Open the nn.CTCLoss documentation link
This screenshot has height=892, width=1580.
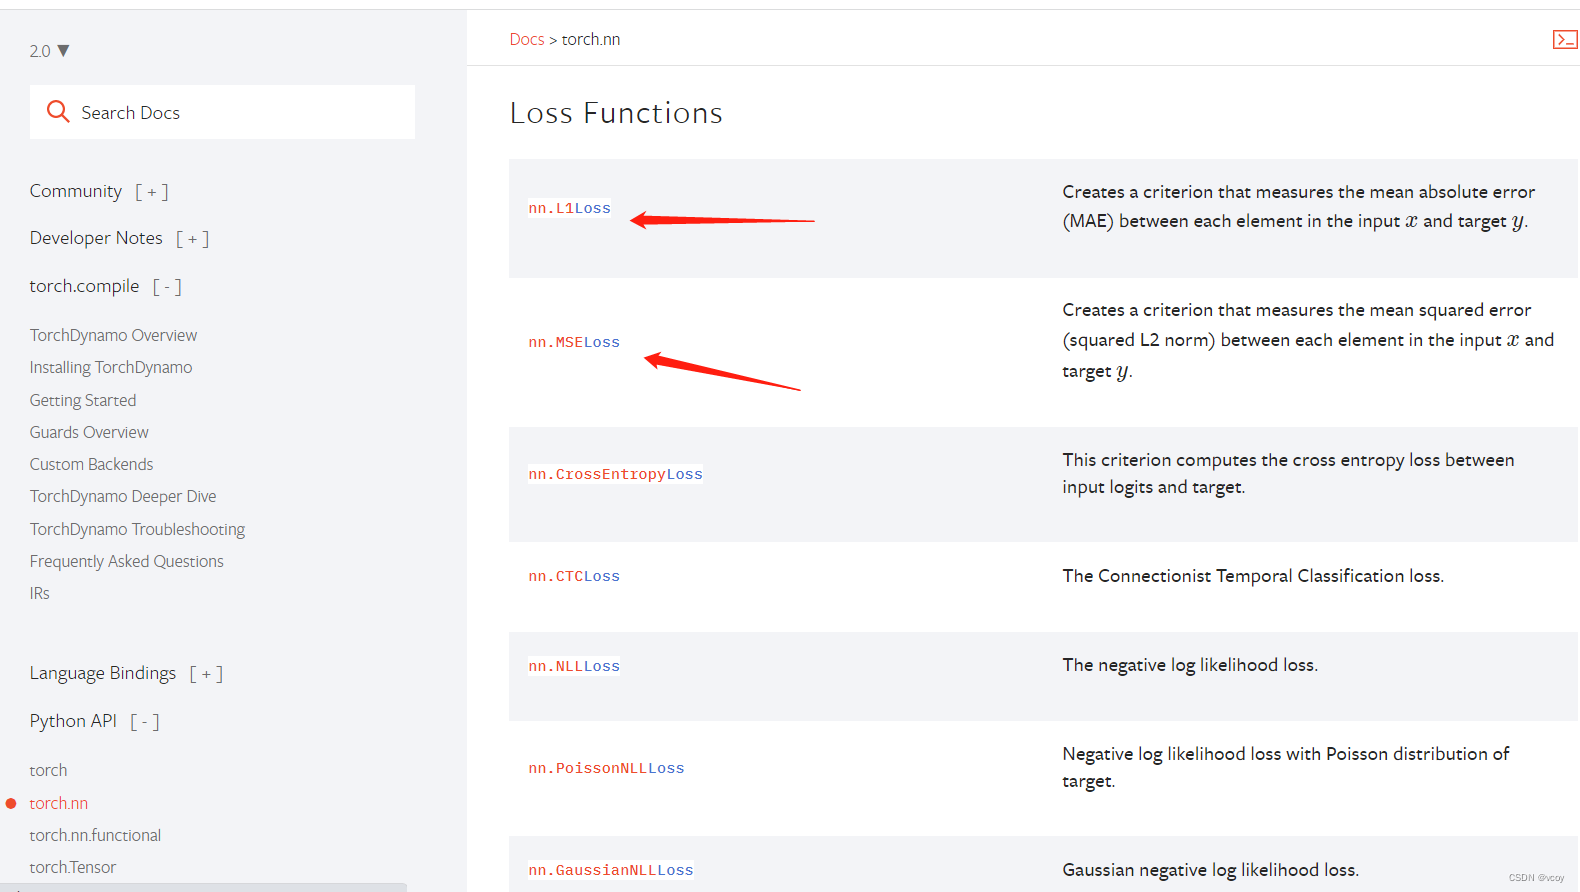click(574, 576)
